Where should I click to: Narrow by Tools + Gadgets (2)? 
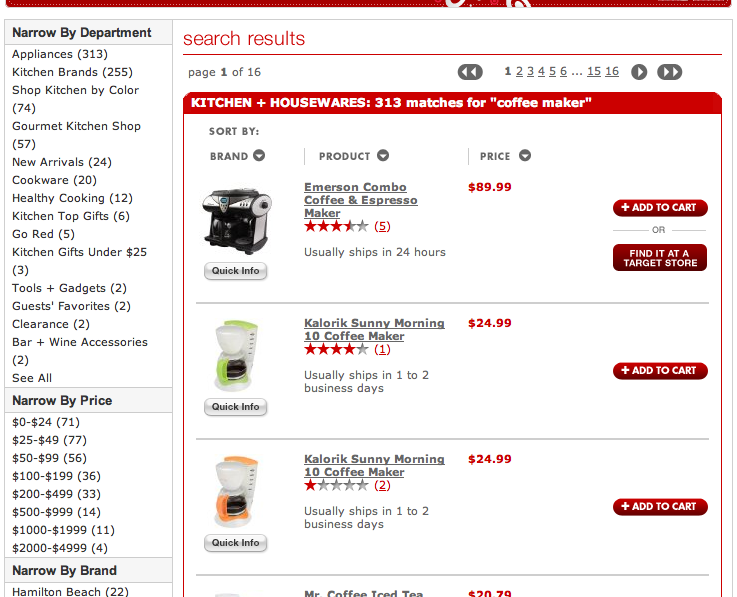[70, 288]
